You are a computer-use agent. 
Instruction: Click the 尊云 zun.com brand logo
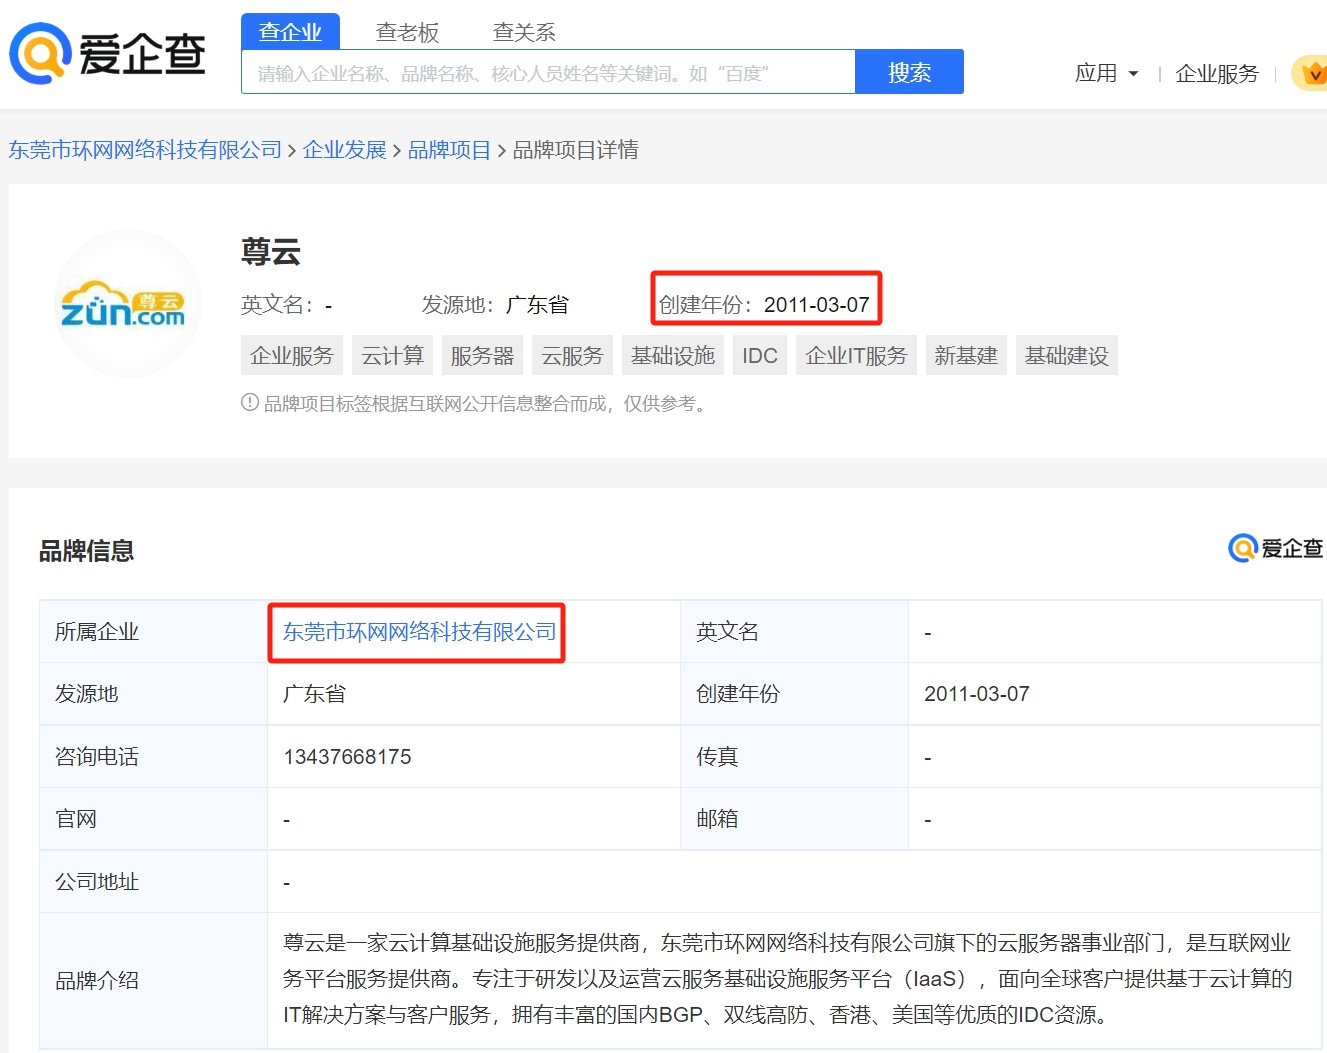click(x=127, y=303)
